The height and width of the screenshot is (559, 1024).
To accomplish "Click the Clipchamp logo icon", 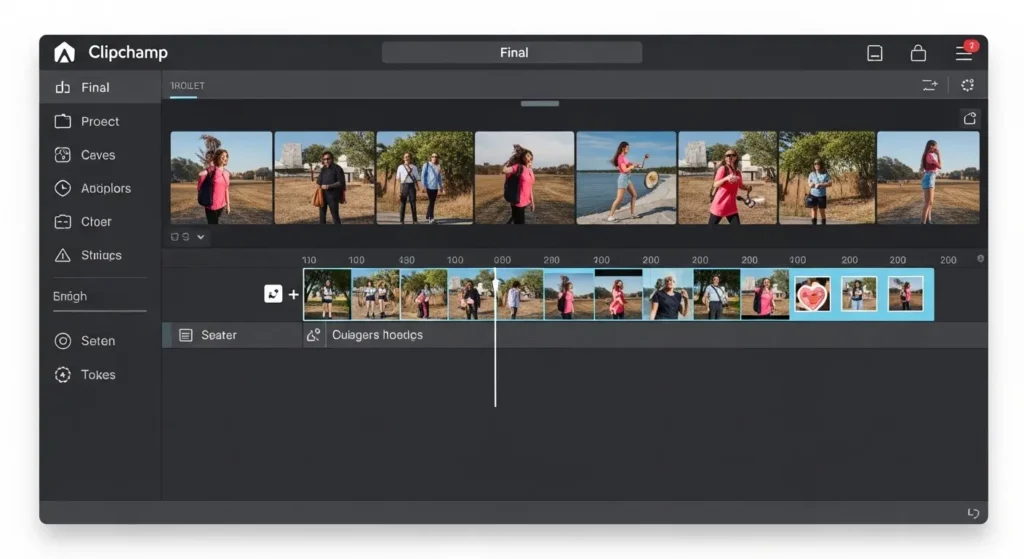I will (x=64, y=53).
